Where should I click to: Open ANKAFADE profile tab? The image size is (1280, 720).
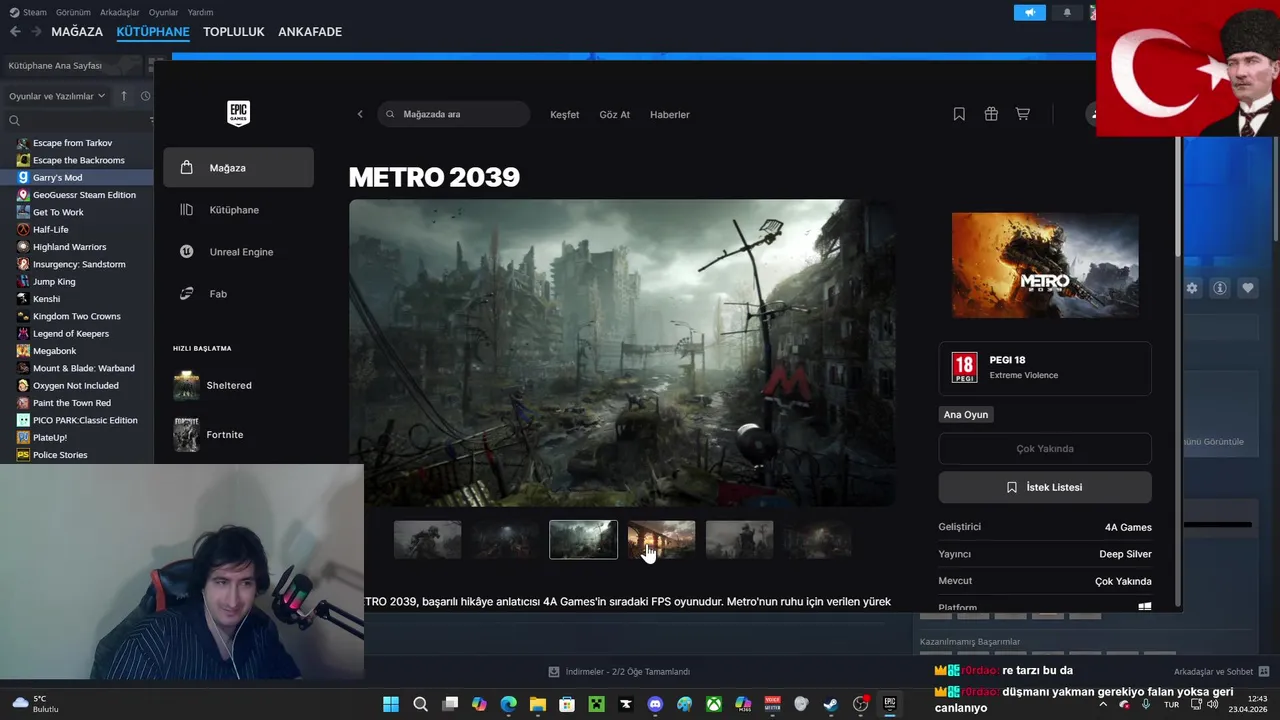[310, 32]
